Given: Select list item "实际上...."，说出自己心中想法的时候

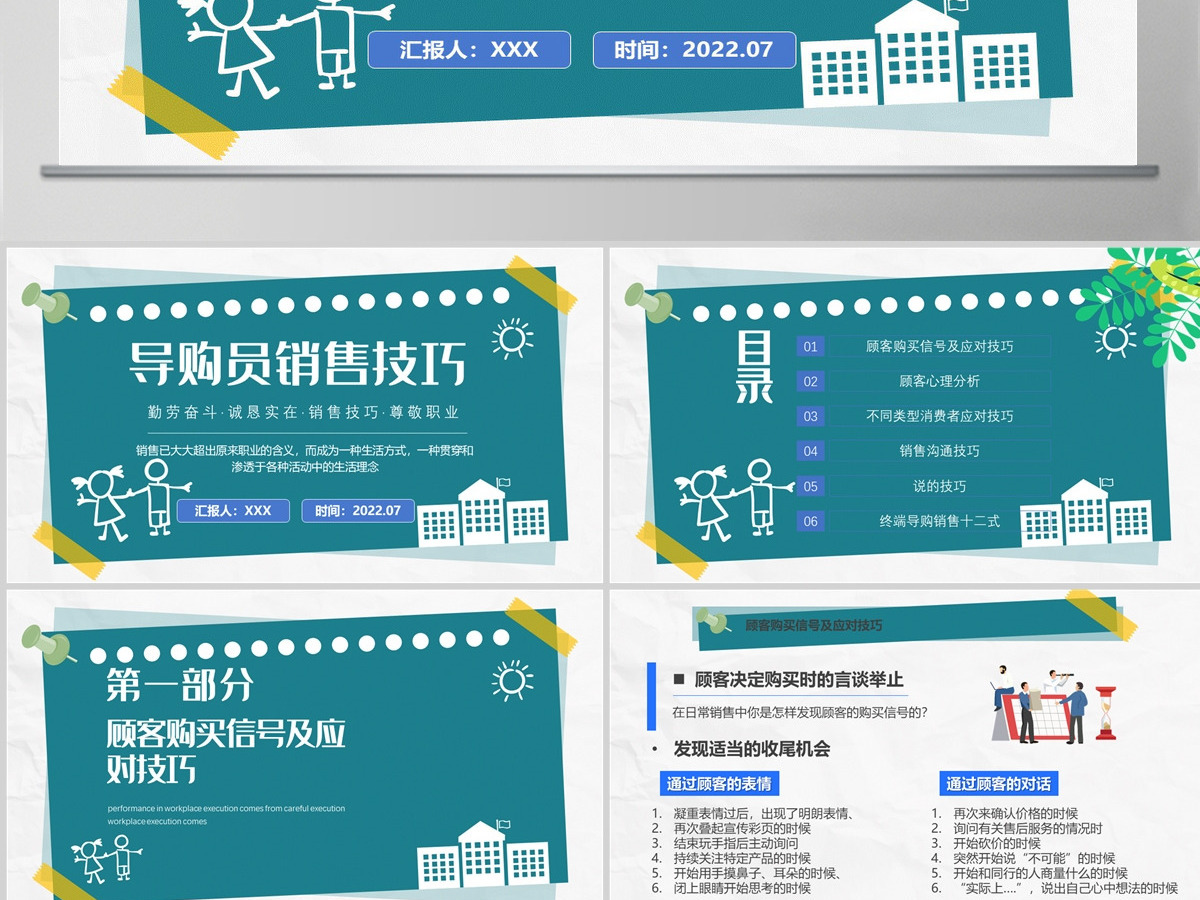Looking at the screenshot, I should [x=1065, y=889].
